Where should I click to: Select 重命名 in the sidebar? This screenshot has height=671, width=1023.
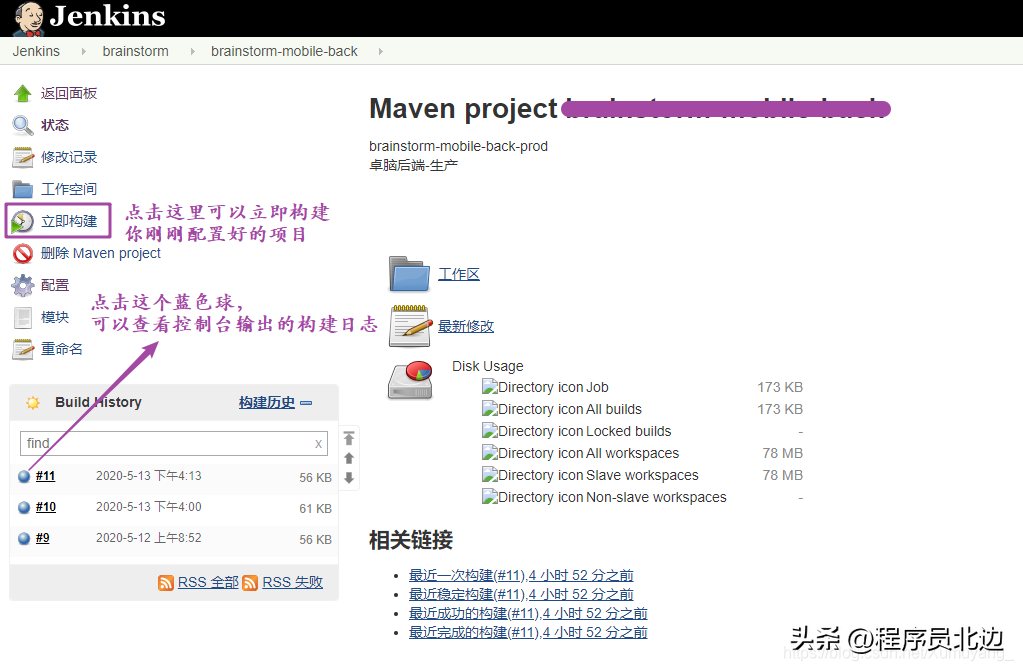[x=62, y=349]
